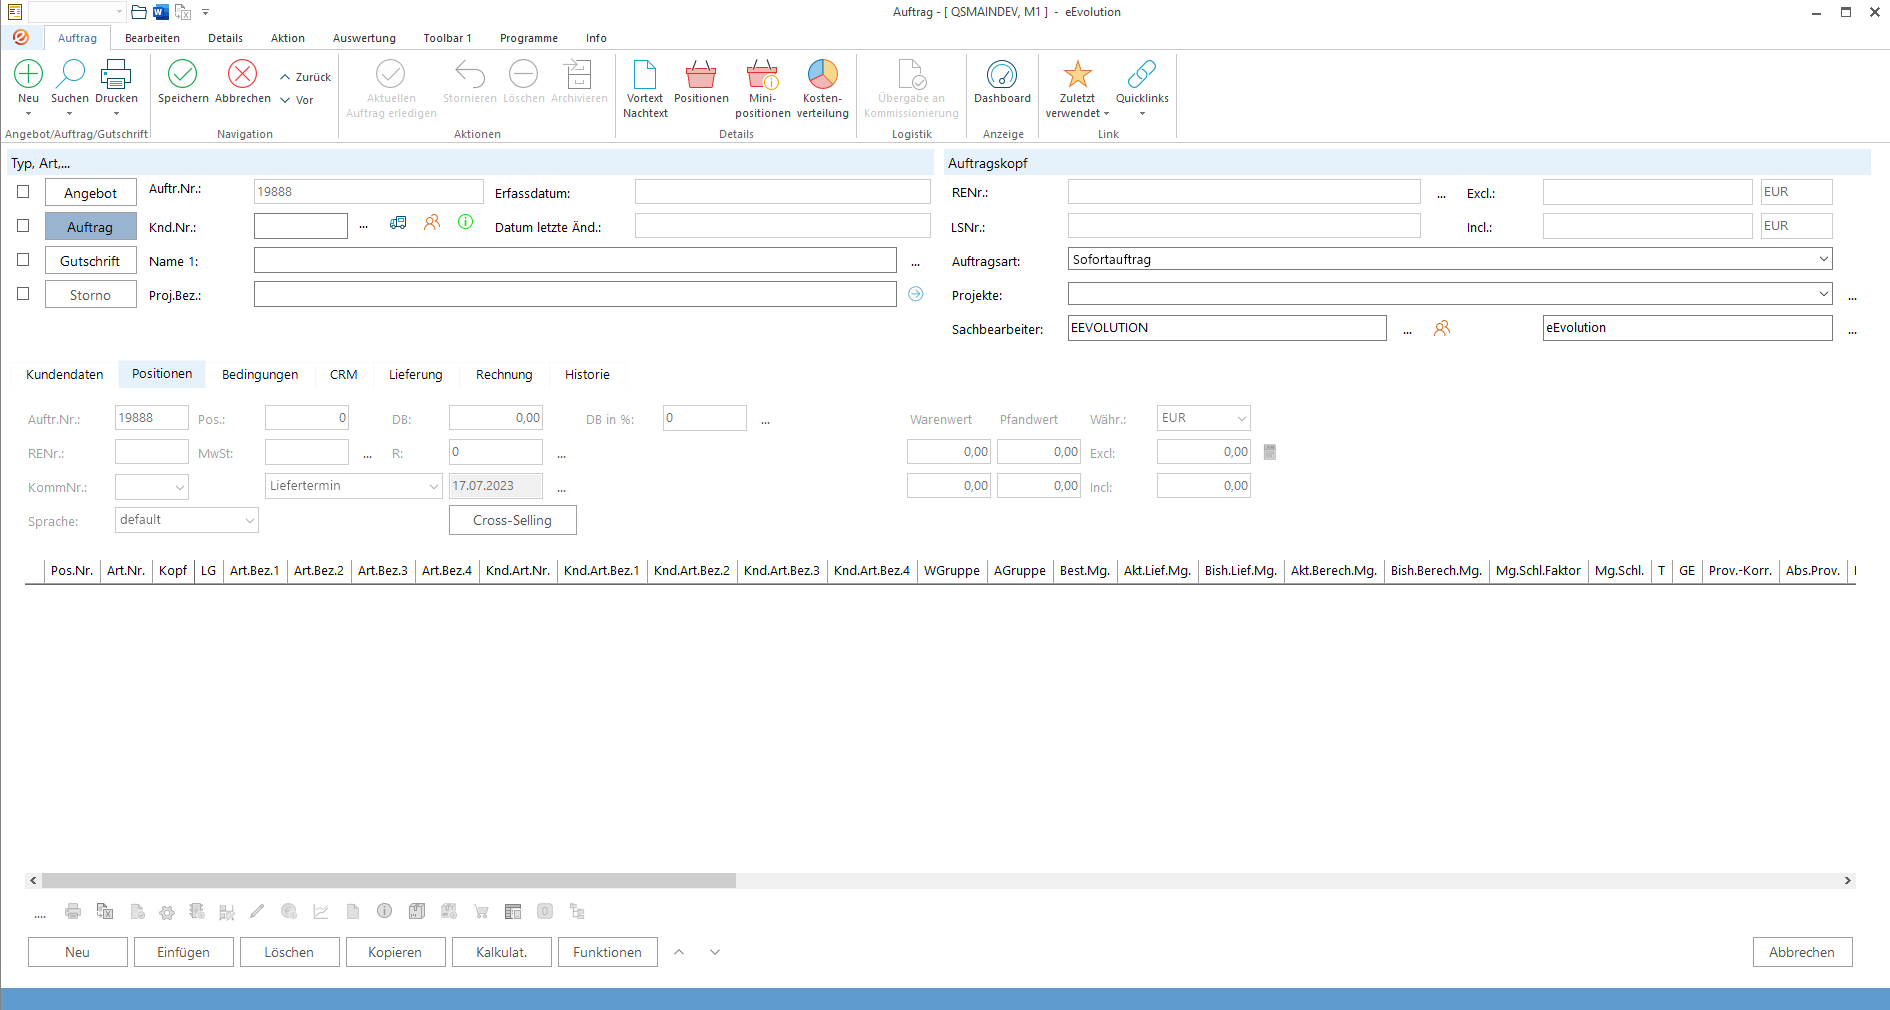The width and height of the screenshot is (1890, 1010).
Task: Open Positionen basket icon in ribbon
Action: (701, 74)
